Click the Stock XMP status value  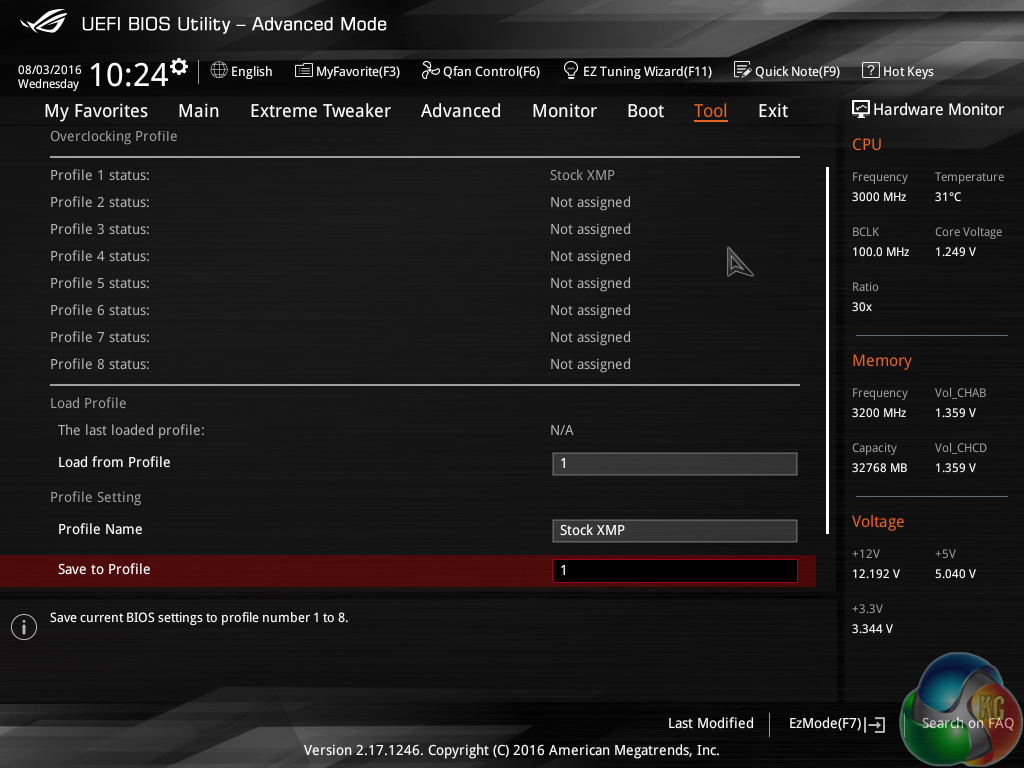point(582,175)
